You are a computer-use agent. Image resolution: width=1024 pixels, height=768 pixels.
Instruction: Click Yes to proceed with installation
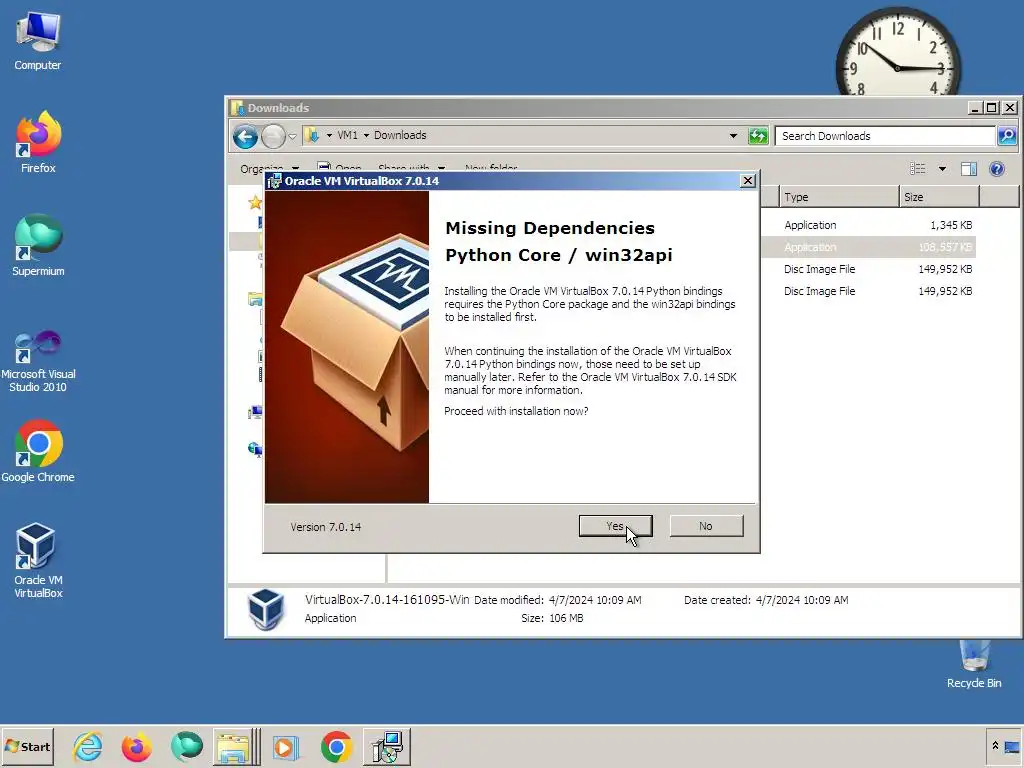[x=615, y=526]
